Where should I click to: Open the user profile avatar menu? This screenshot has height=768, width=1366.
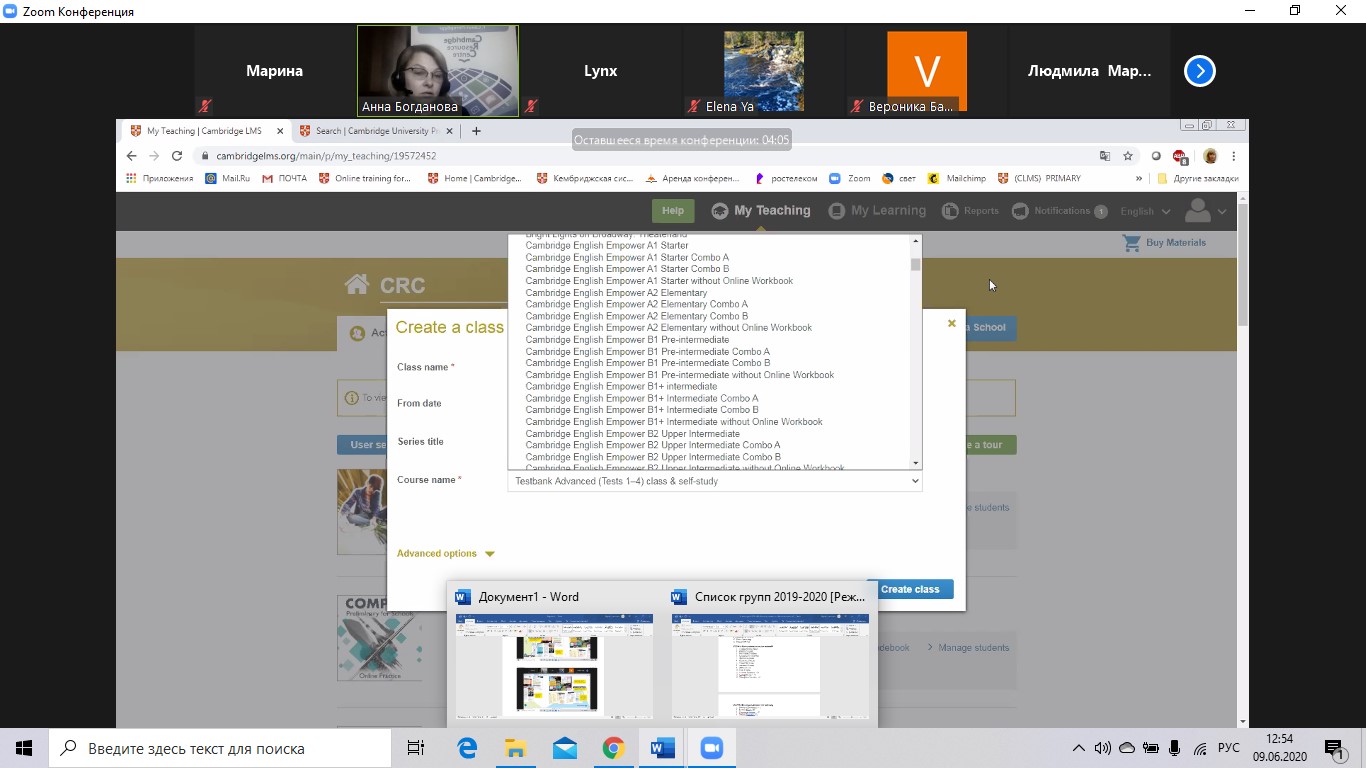[1204, 211]
